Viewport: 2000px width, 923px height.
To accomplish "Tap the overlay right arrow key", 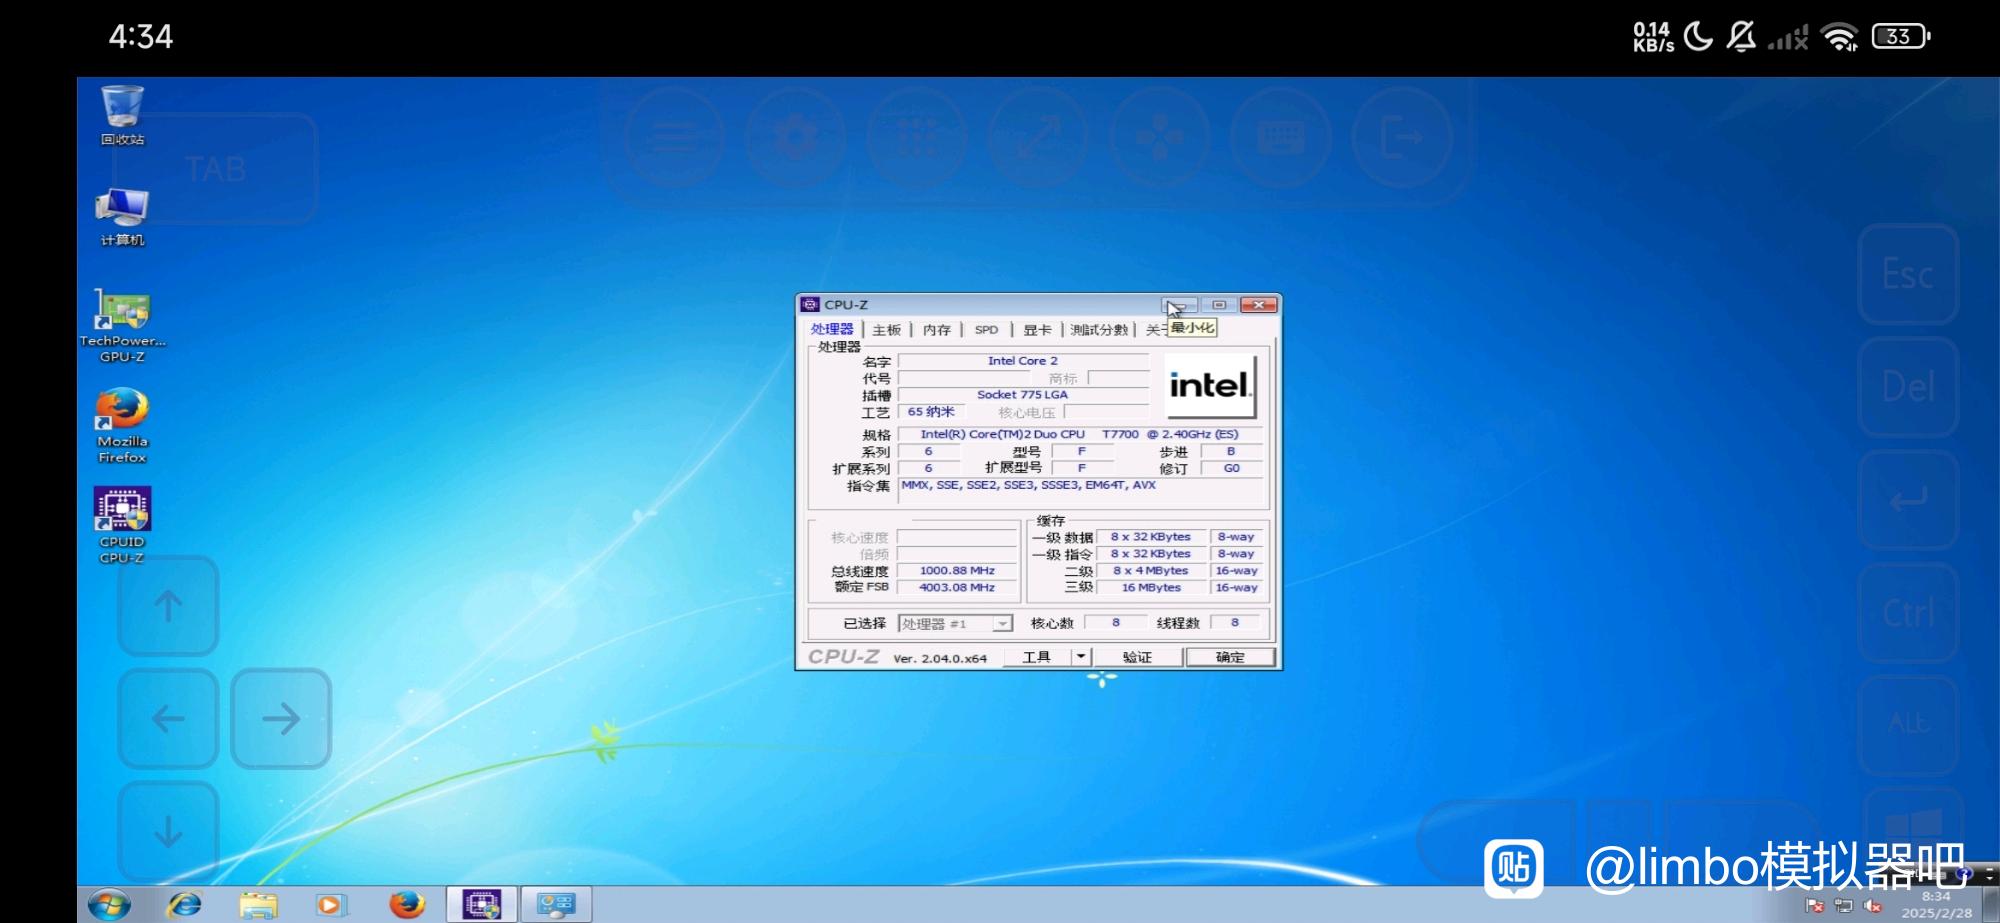I will [281, 718].
